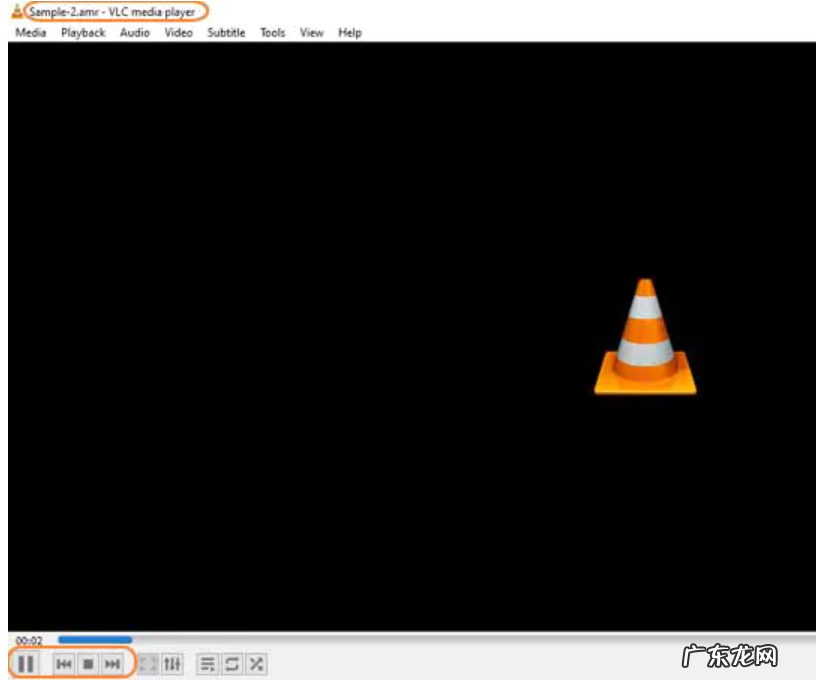Screen dimensions: 816x685
Task: Skip to next media track
Action: click(x=112, y=664)
